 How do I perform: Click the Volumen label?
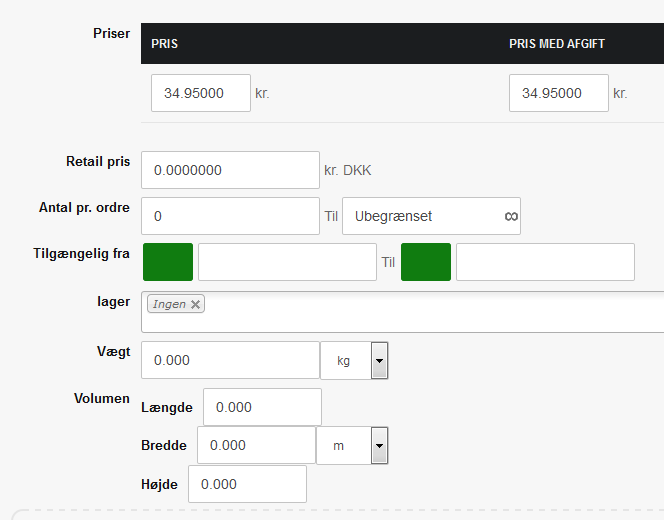pyautogui.click(x=102, y=398)
